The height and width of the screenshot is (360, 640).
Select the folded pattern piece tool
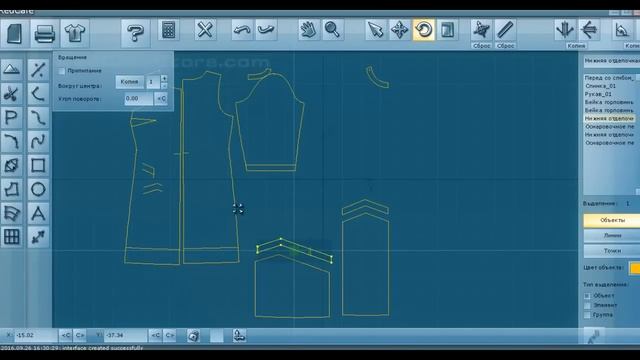(x=12, y=213)
